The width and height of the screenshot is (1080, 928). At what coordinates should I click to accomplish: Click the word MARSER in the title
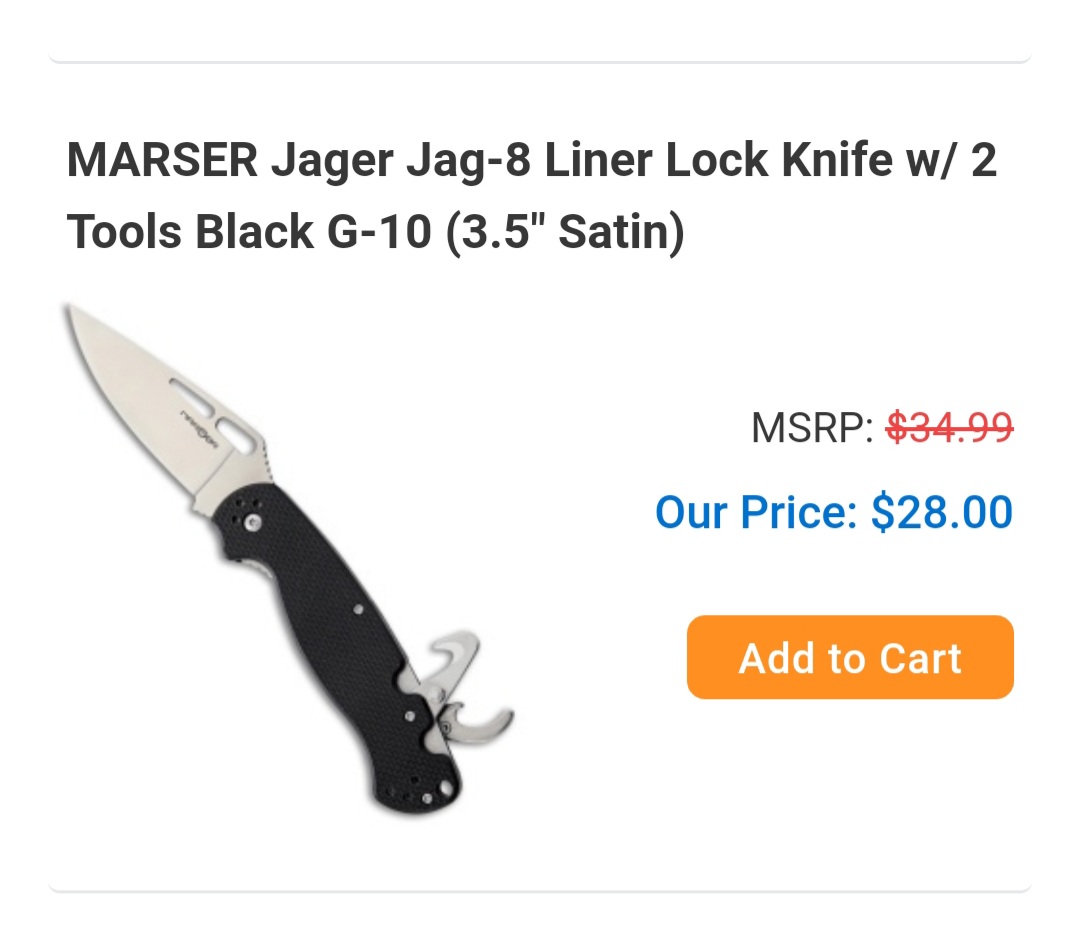(162, 160)
